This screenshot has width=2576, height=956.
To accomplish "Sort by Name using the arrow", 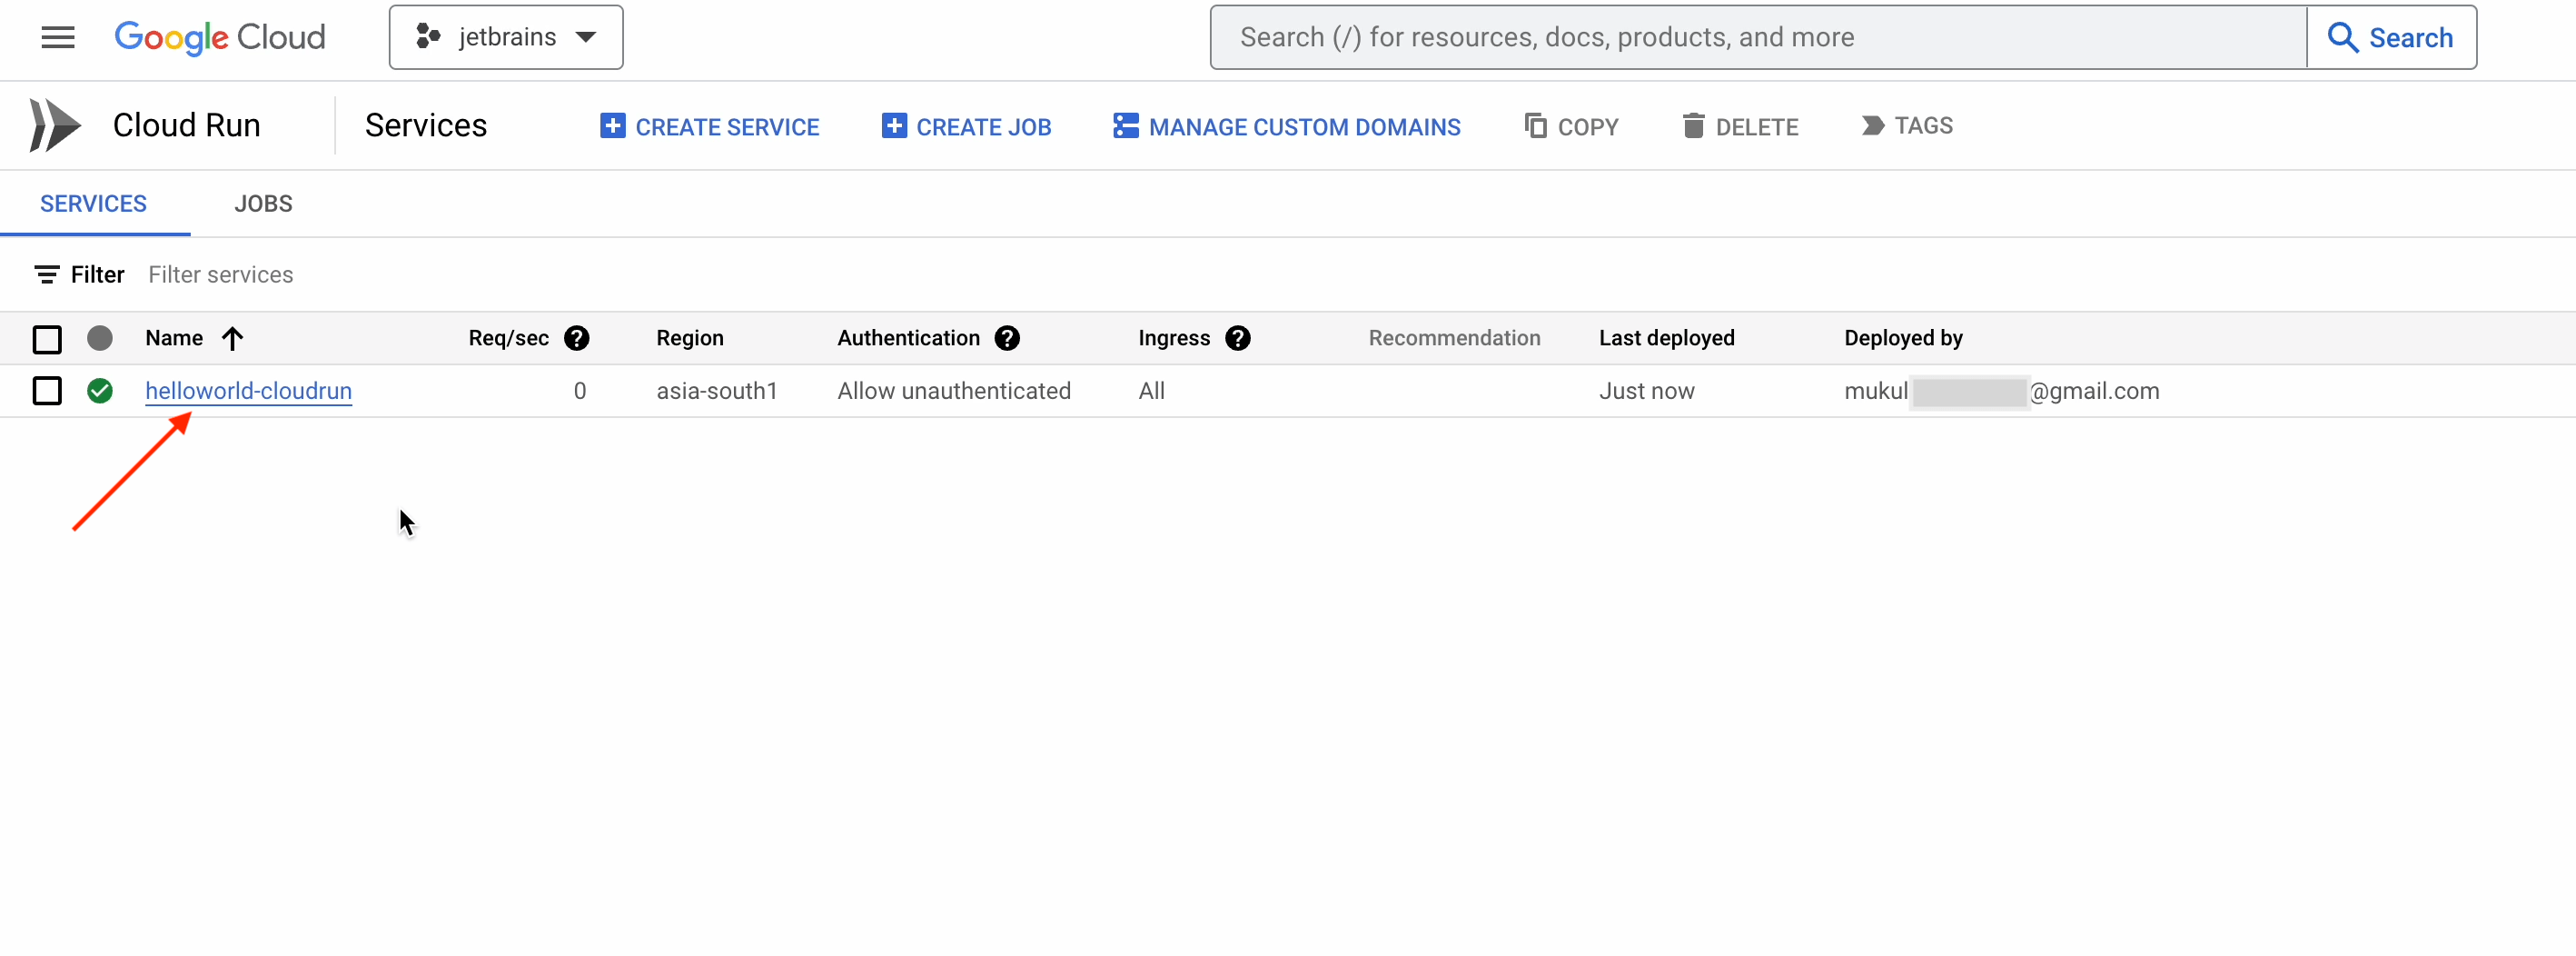I will (x=232, y=339).
